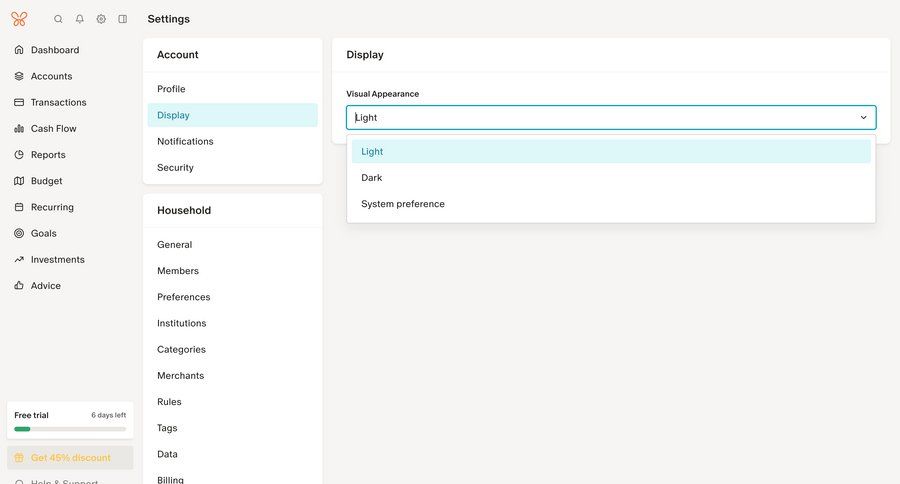Open Data settings page
Image resolution: width=900 pixels, height=484 pixels.
pos(232,454)
